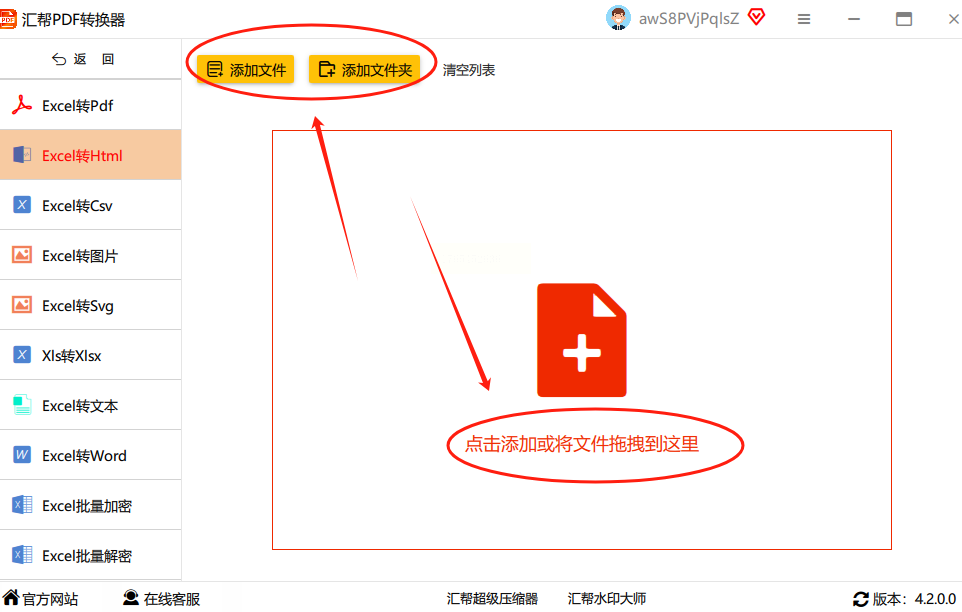Click the Excel转图片 picture icon

pyautogui.click(x=22, y=254)
